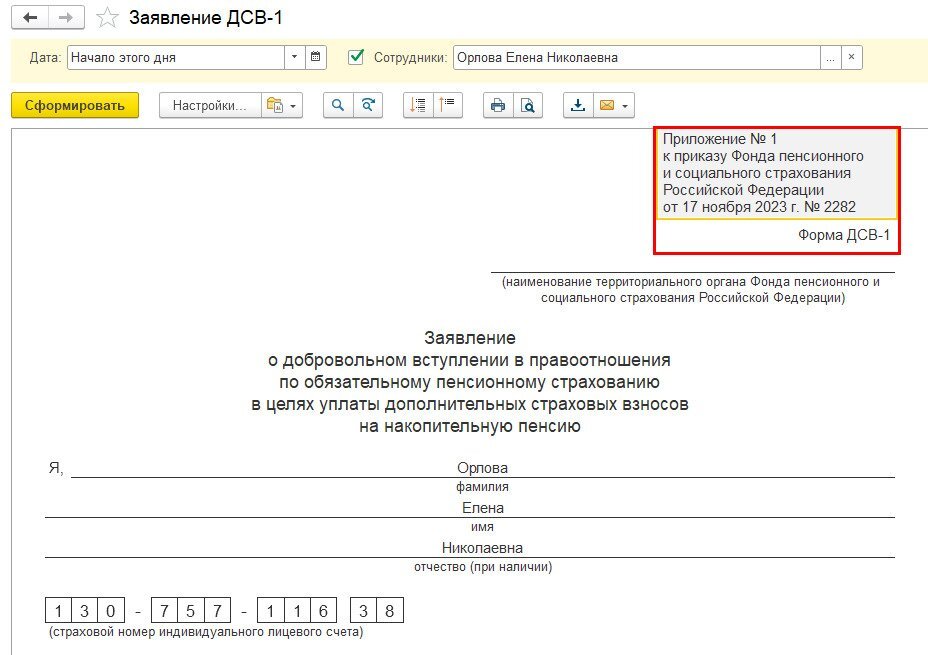Open search with the magnifier icon

click(337, 105)
